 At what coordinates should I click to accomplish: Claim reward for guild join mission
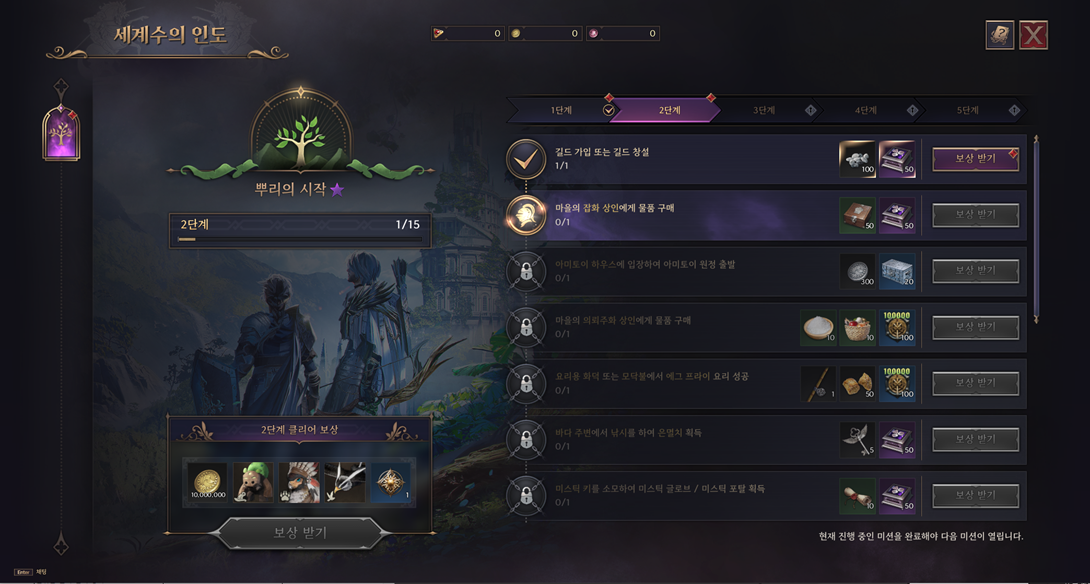(x=975, y=159)
